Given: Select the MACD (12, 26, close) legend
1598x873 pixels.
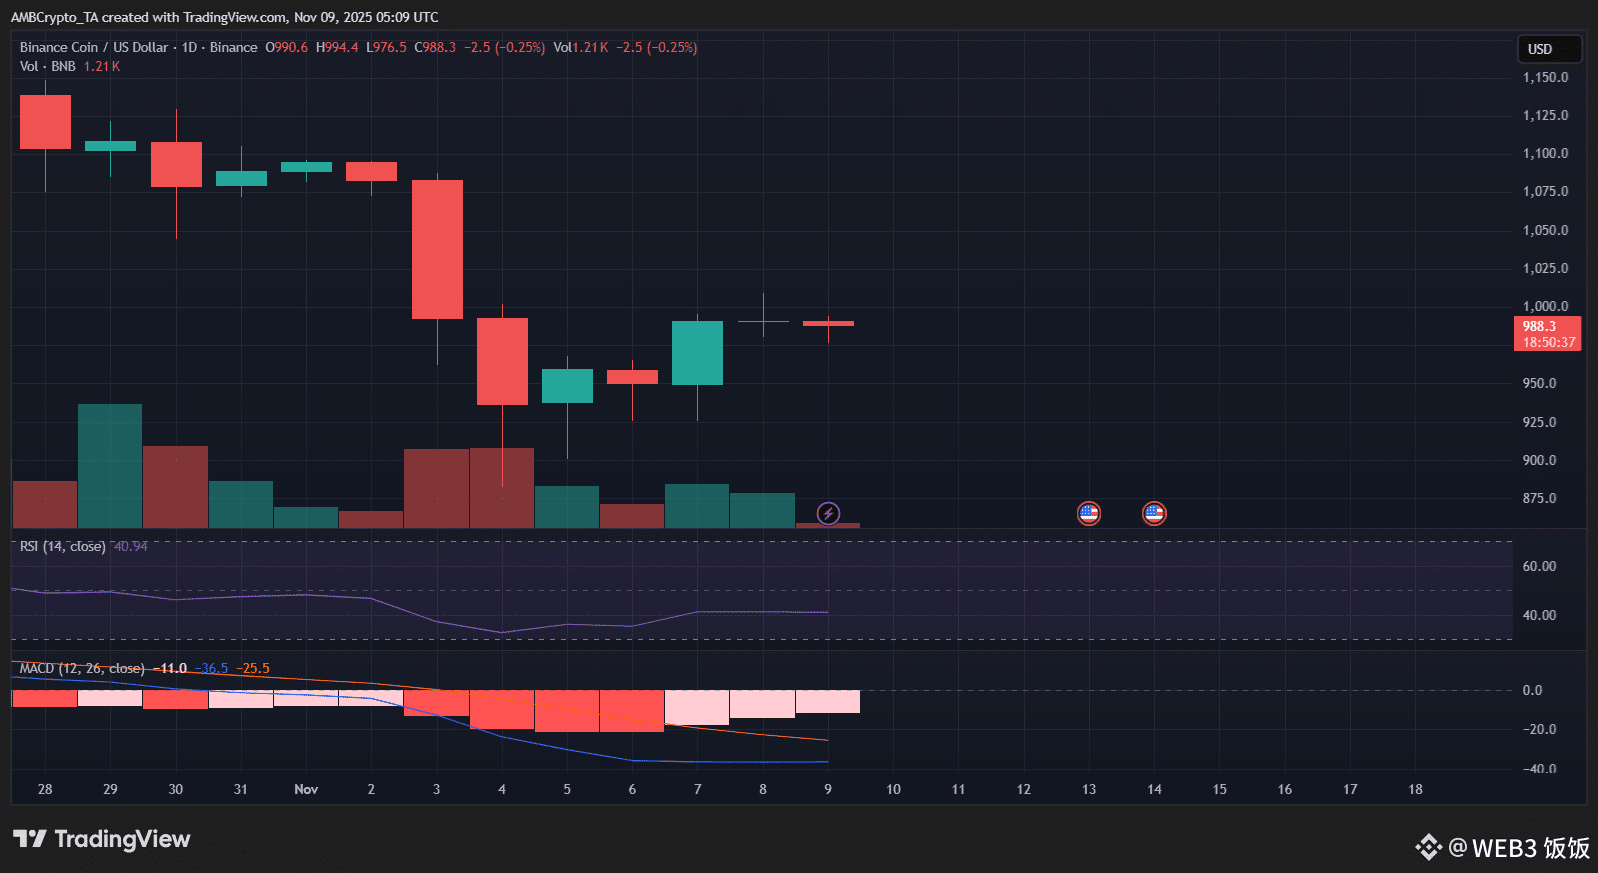Looking at the screenshot, I should tap(82, 668).
